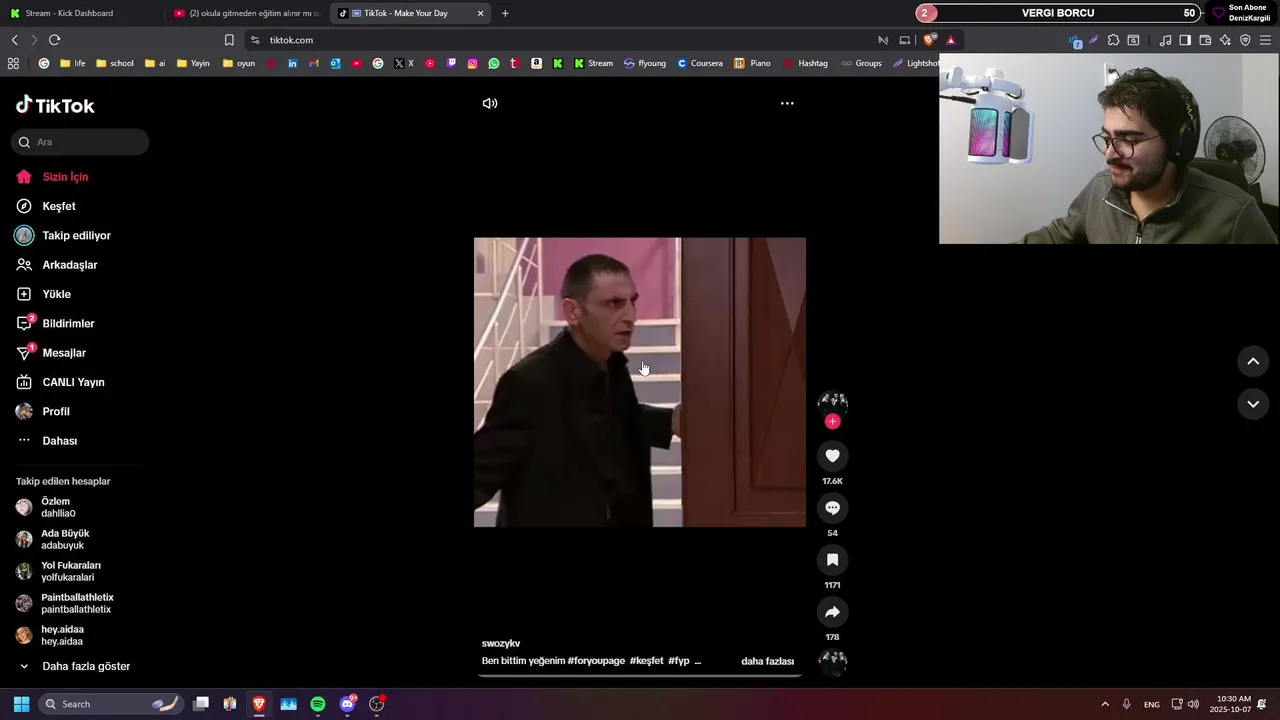Go to the next video with down chevron
The width and height of the screenshot is (1280, 720).
click(1253, 404)
